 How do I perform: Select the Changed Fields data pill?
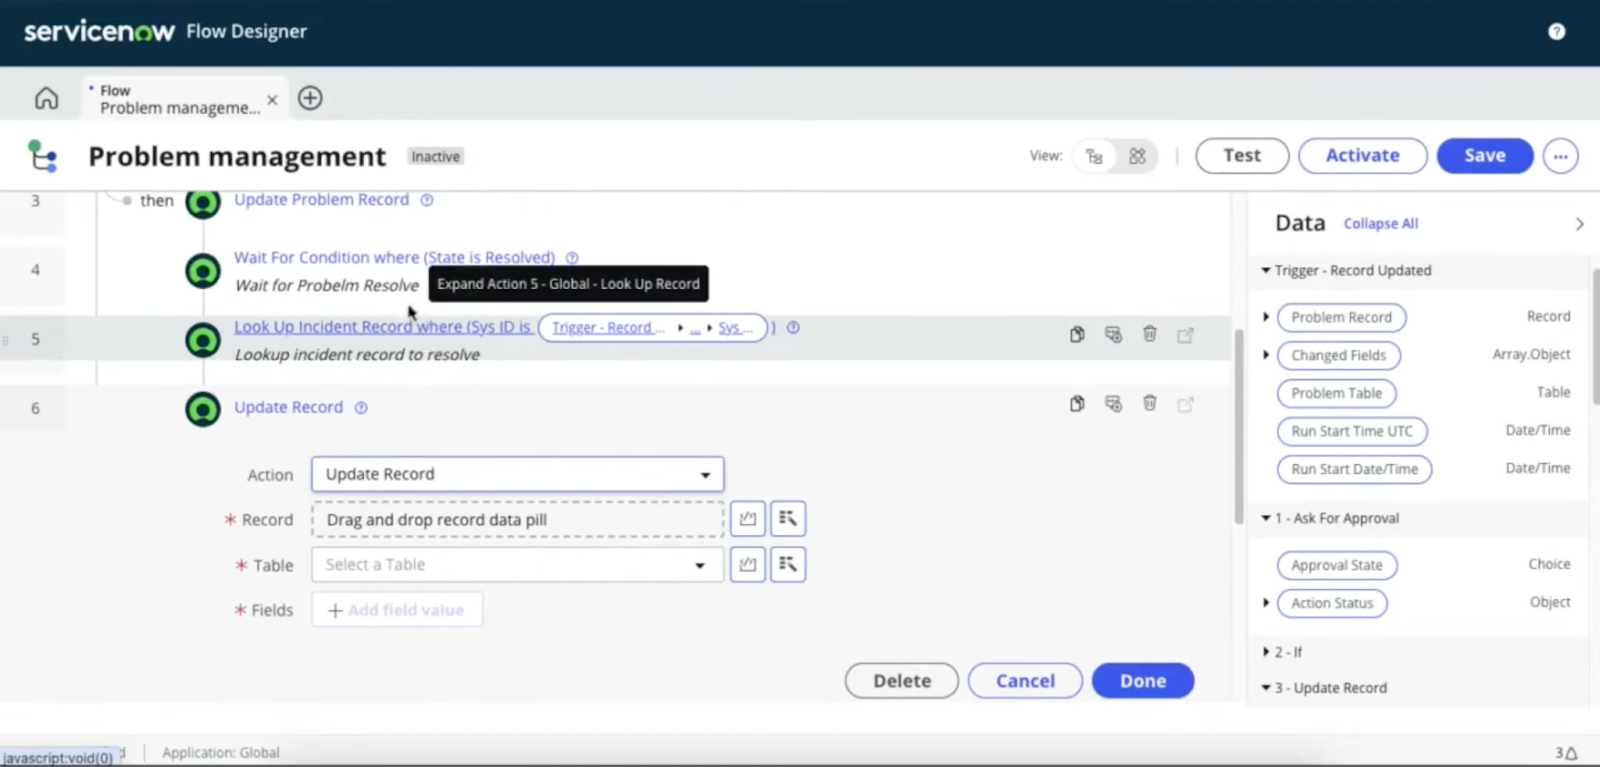click(1338, 355)
